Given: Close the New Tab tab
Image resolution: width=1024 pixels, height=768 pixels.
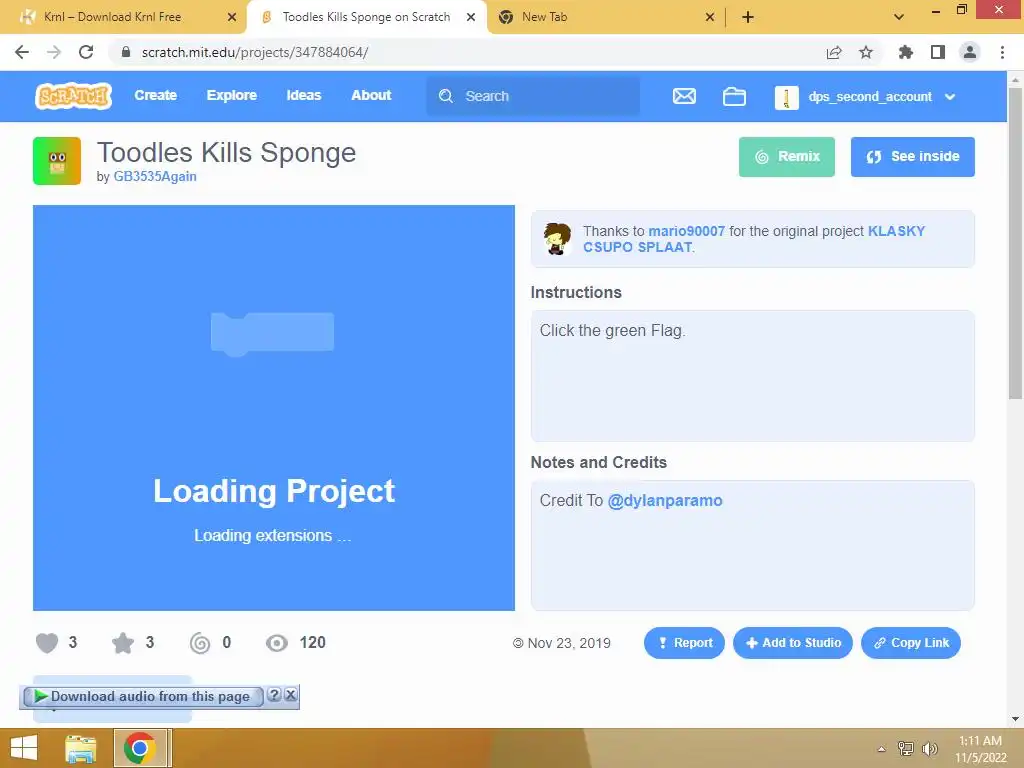Looking at the screenshot, I should pyautogui.click(x=710, y=17).
